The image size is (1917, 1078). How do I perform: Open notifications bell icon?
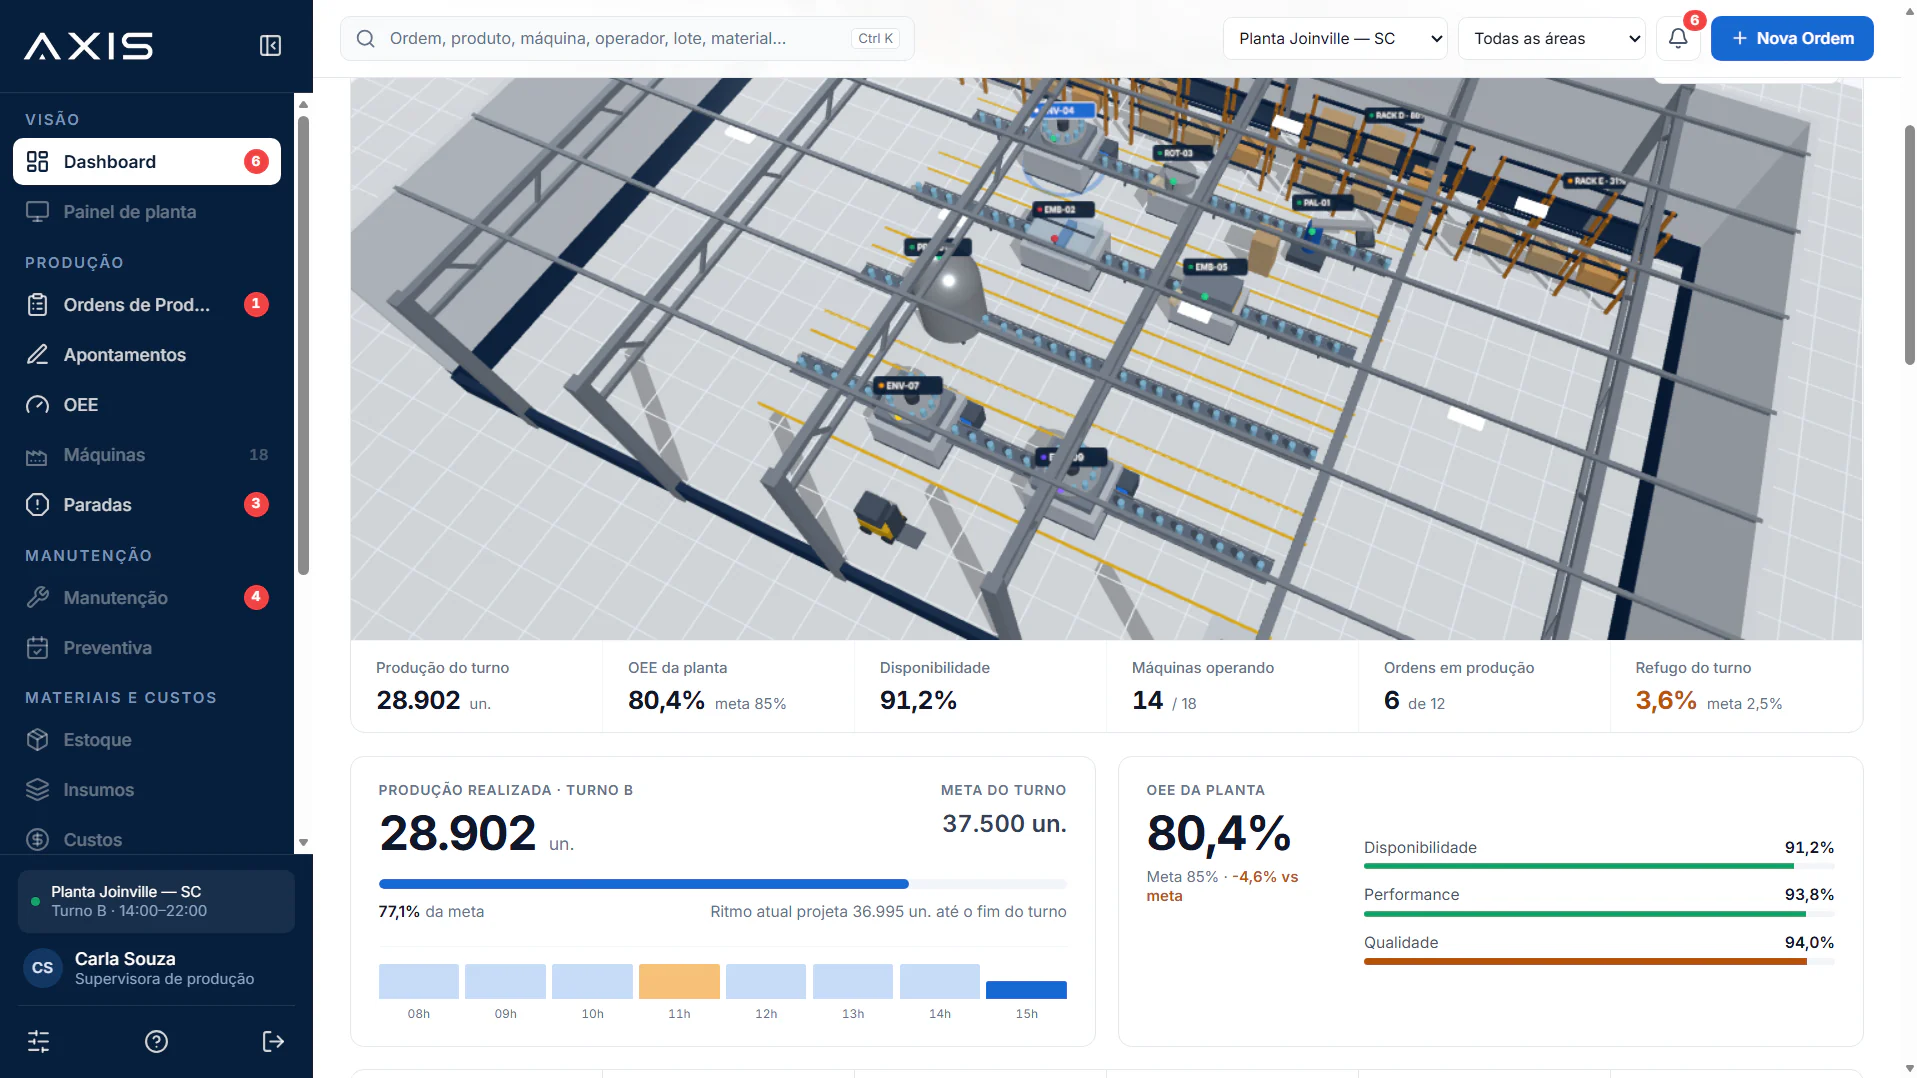click(x=1678, y=38)
